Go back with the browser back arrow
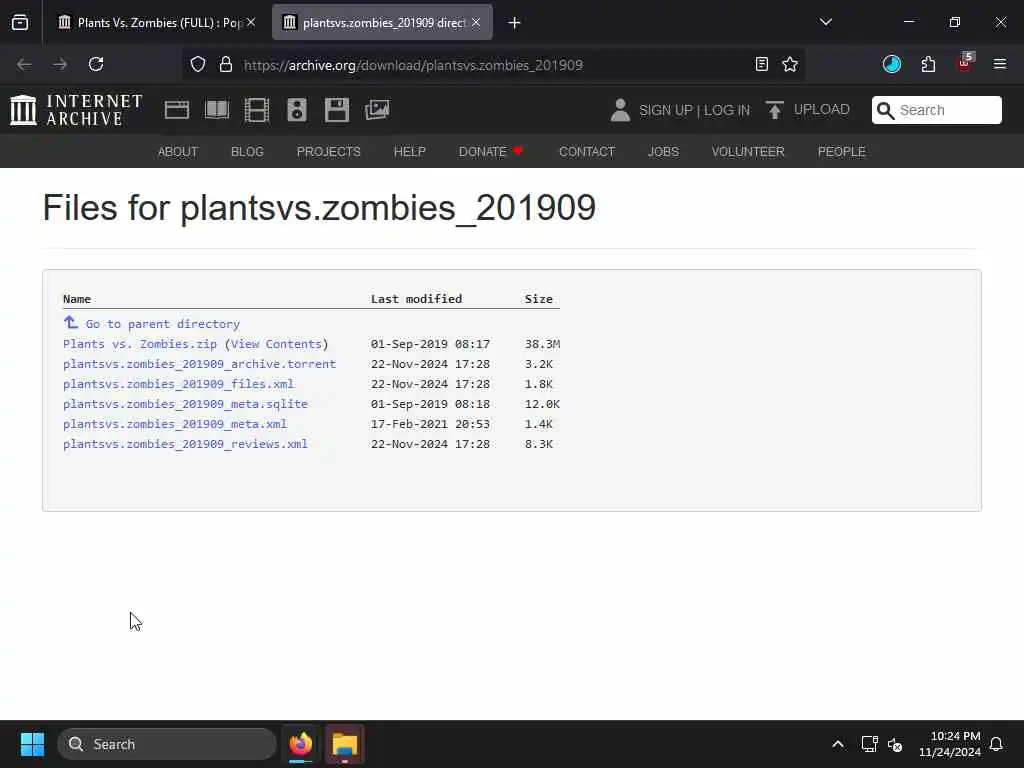This screenshot has height=768, width=1024. [24, 64]
